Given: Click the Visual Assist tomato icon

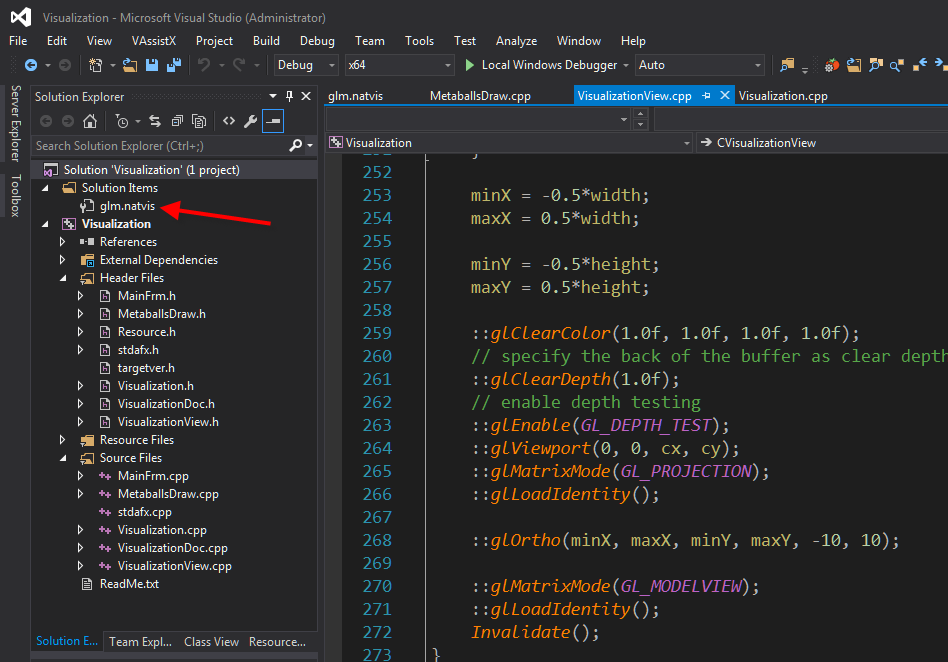Looking at the screenshot, I should pos(832,65).
